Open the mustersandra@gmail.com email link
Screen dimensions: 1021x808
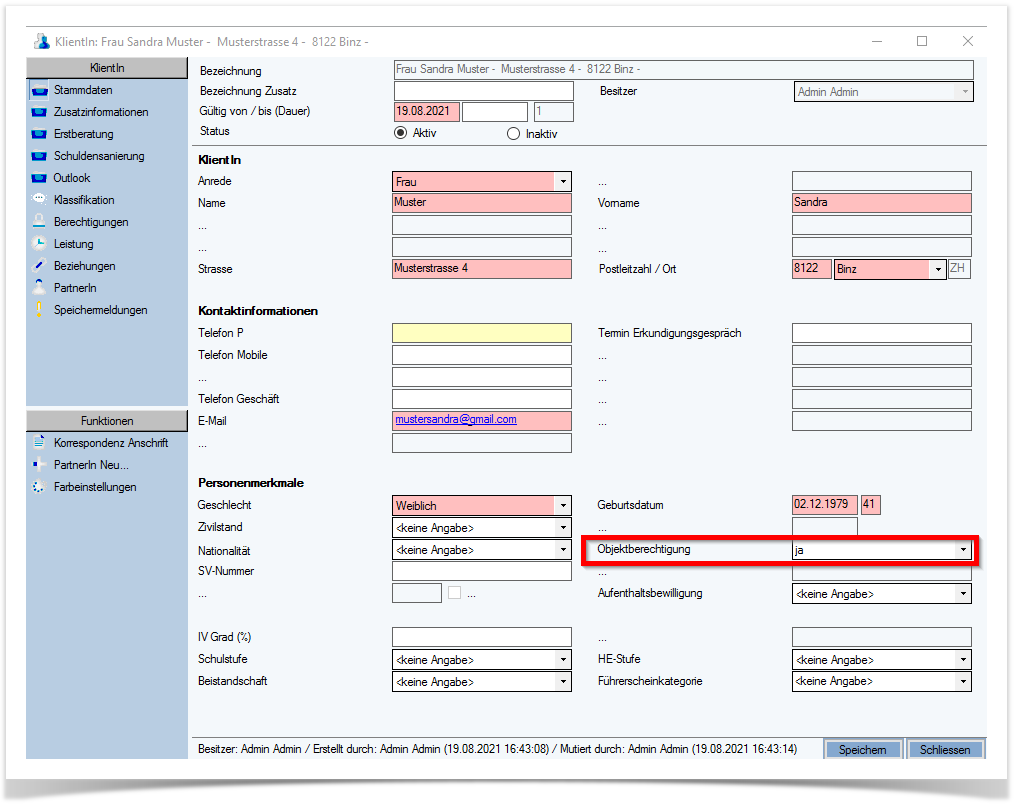pos(456,419)
